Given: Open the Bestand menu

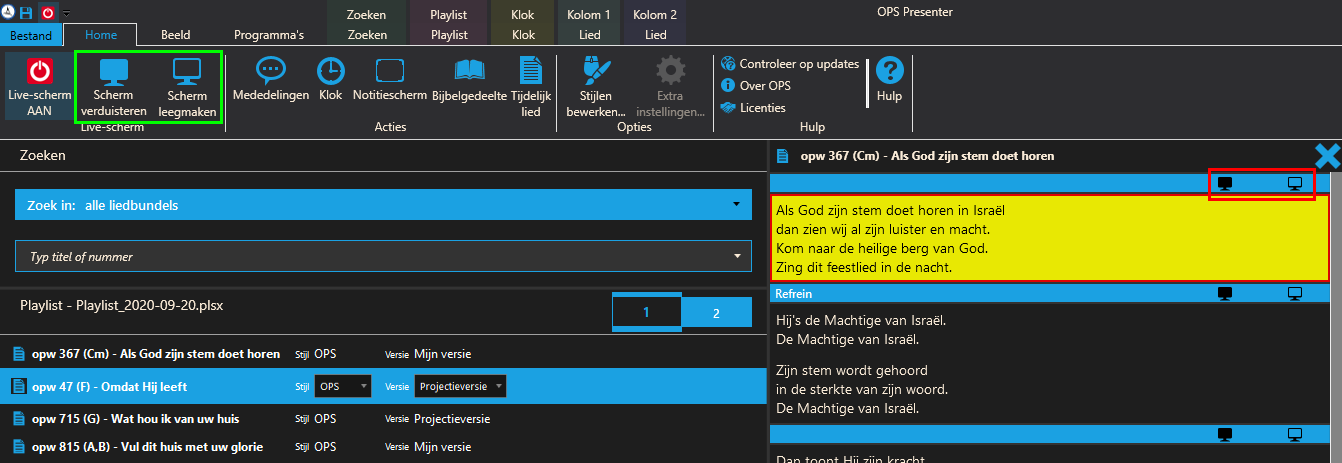Looking at the screenshot, I should [31, 35].
